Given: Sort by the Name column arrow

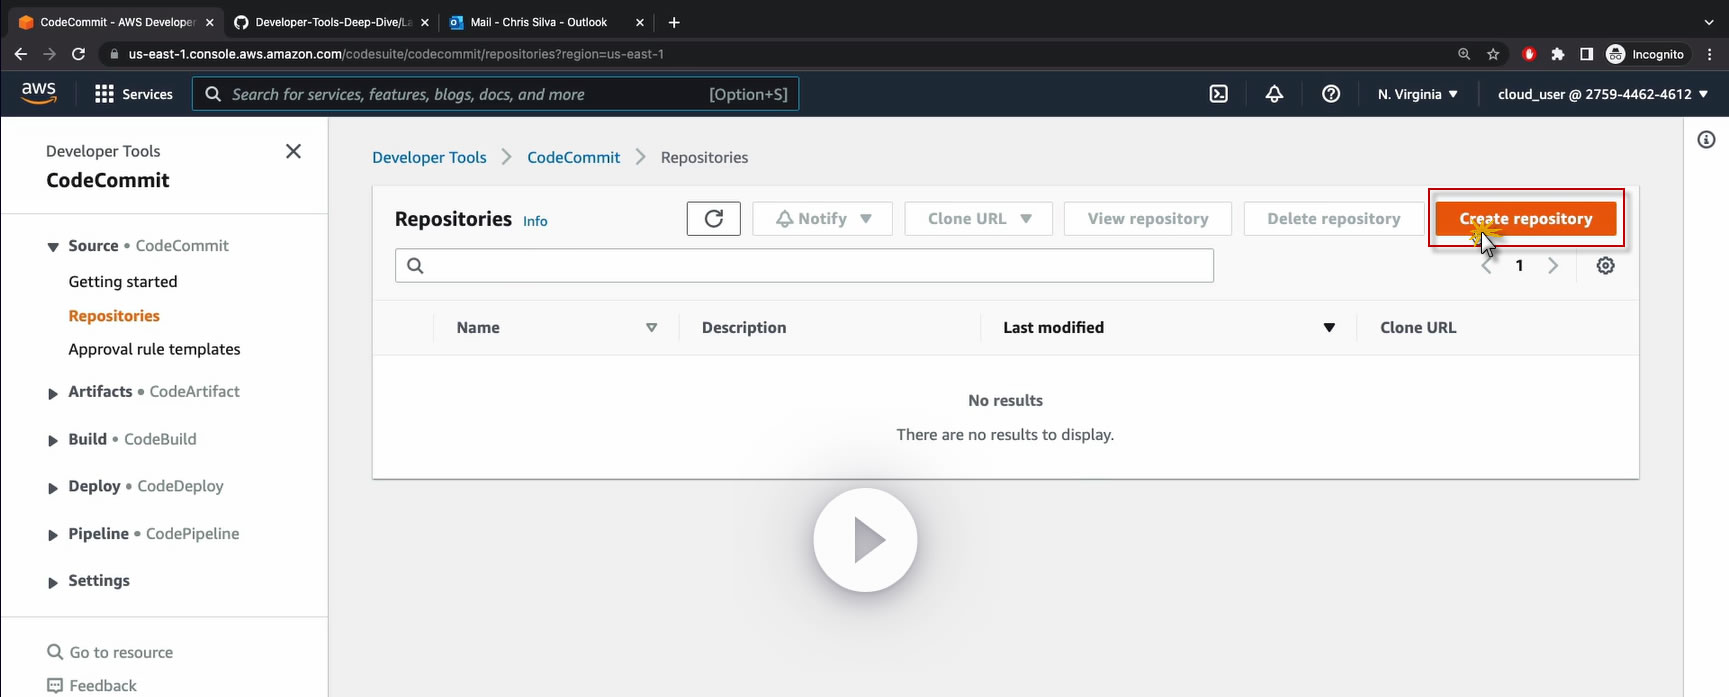Looking at the screenshot, I should [x=651, y=328].
